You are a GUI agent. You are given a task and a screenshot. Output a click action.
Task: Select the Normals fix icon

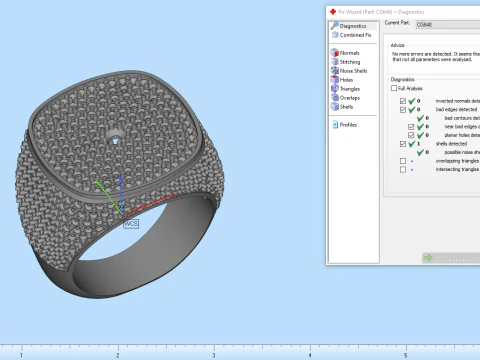coord(335,53)
